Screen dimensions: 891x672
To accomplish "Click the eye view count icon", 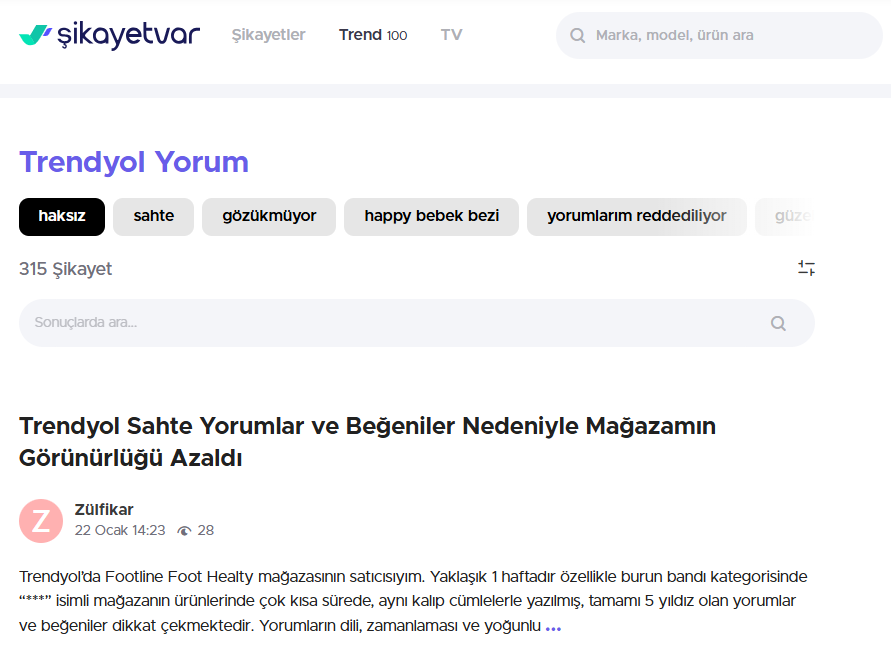I will pyautogui.click(x=184, y=531).
